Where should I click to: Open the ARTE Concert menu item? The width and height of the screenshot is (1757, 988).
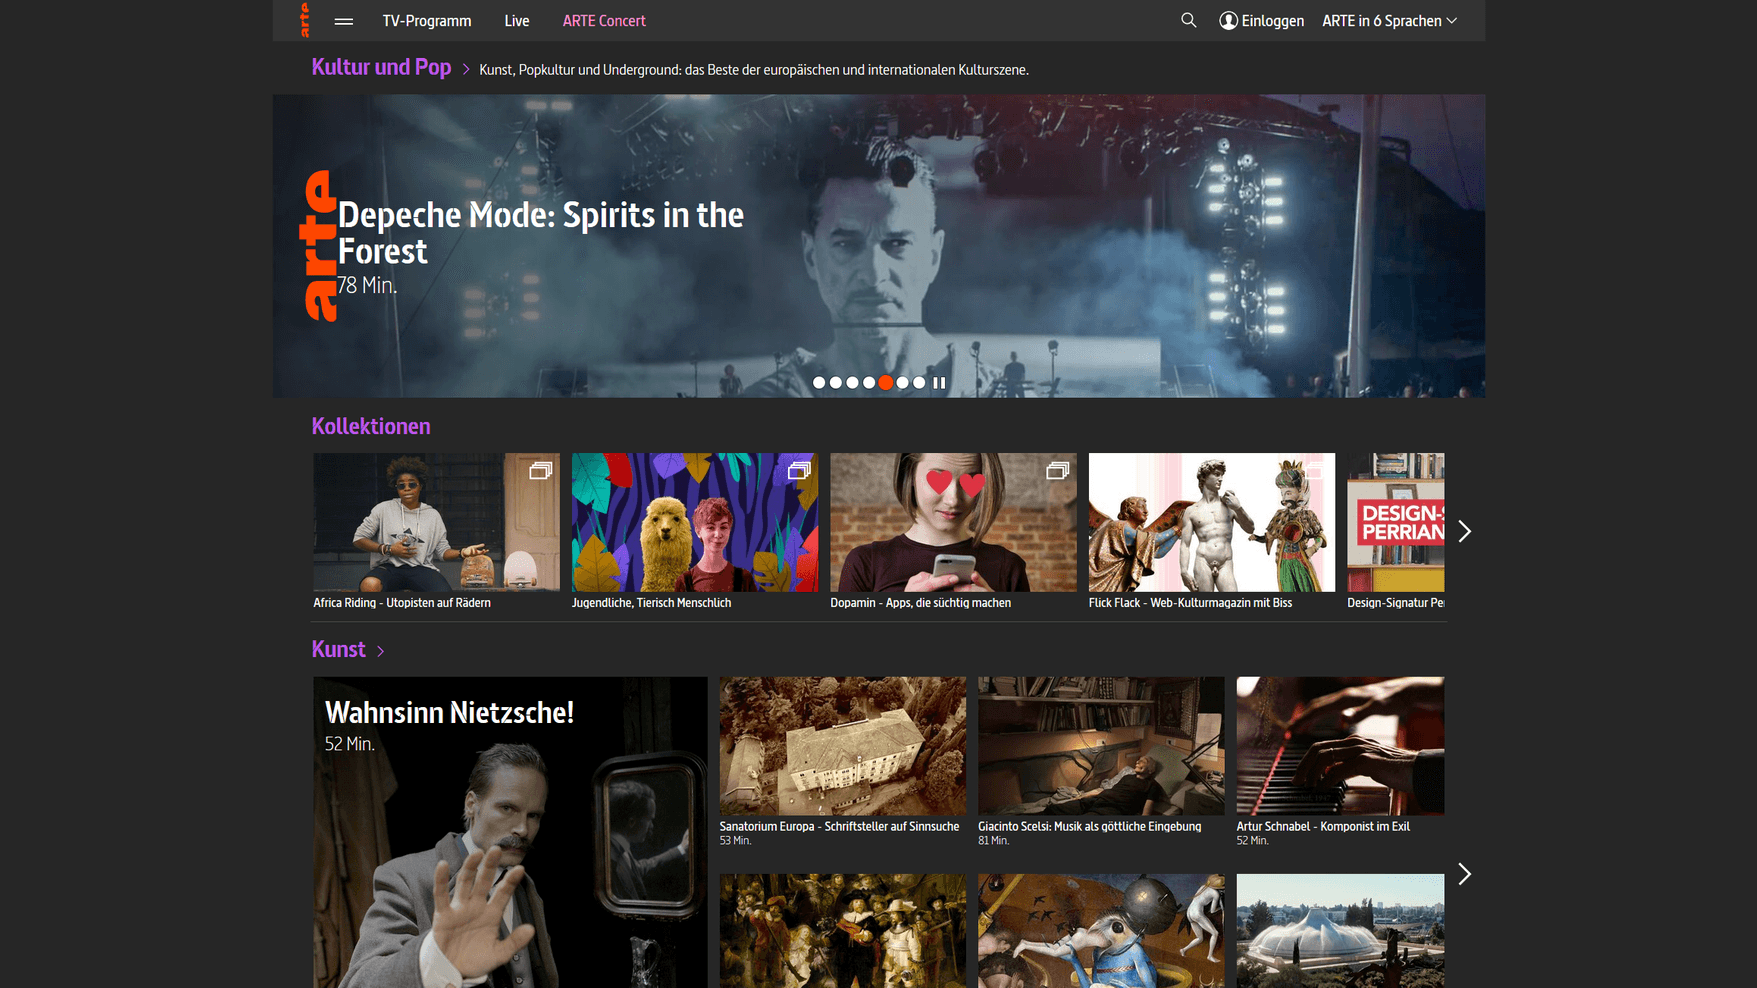[604, 21]
